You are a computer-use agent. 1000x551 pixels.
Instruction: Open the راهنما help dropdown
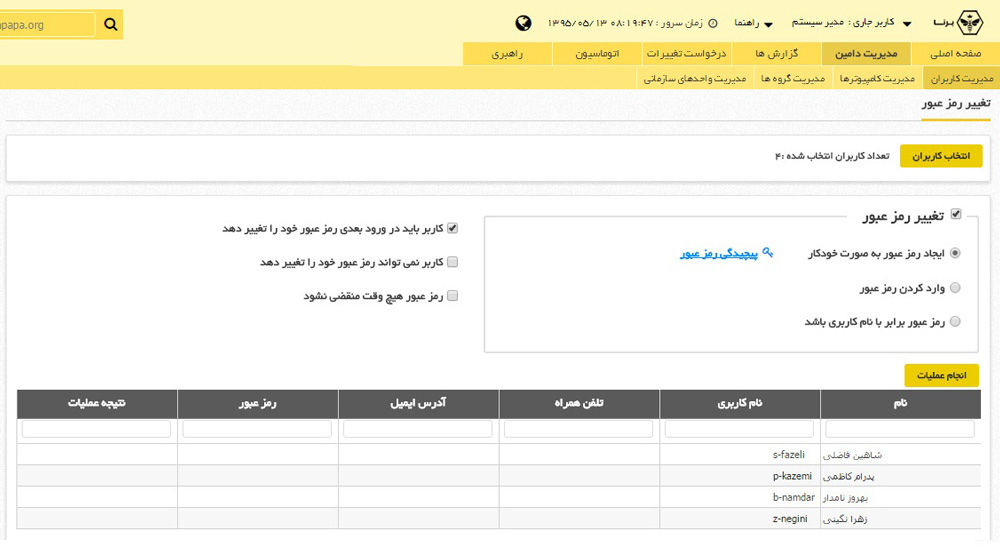click(x=755, y=23)
